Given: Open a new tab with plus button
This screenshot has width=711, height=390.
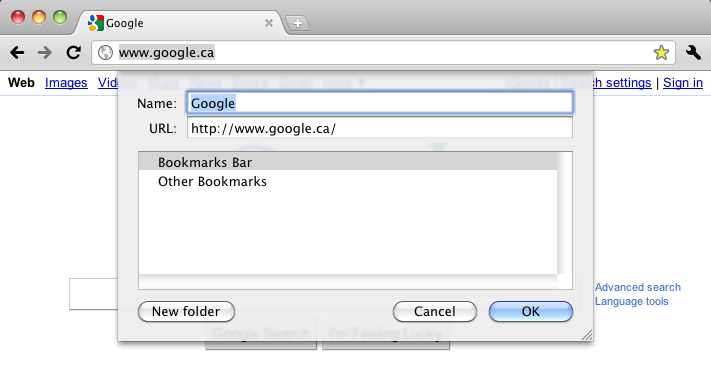Looking at the screenshot, I should point(297,23).
